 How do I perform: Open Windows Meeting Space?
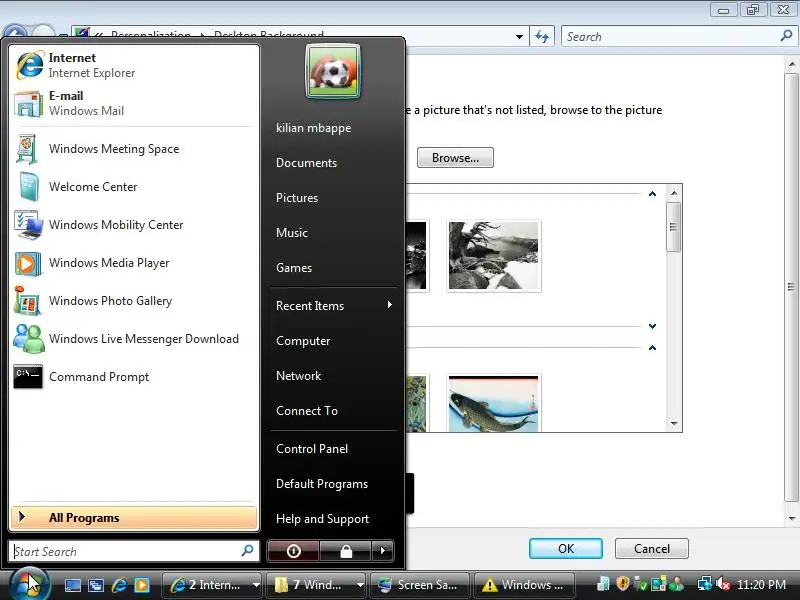[x=134, y=148]
